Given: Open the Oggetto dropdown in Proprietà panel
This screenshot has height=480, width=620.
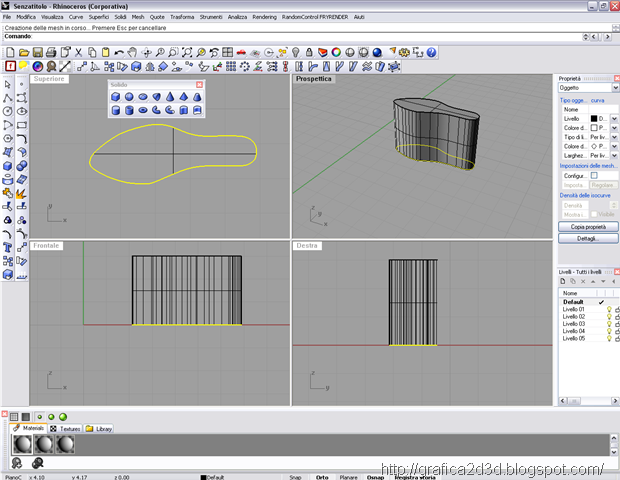Looking at the screenshot, I should coord(614,88).
